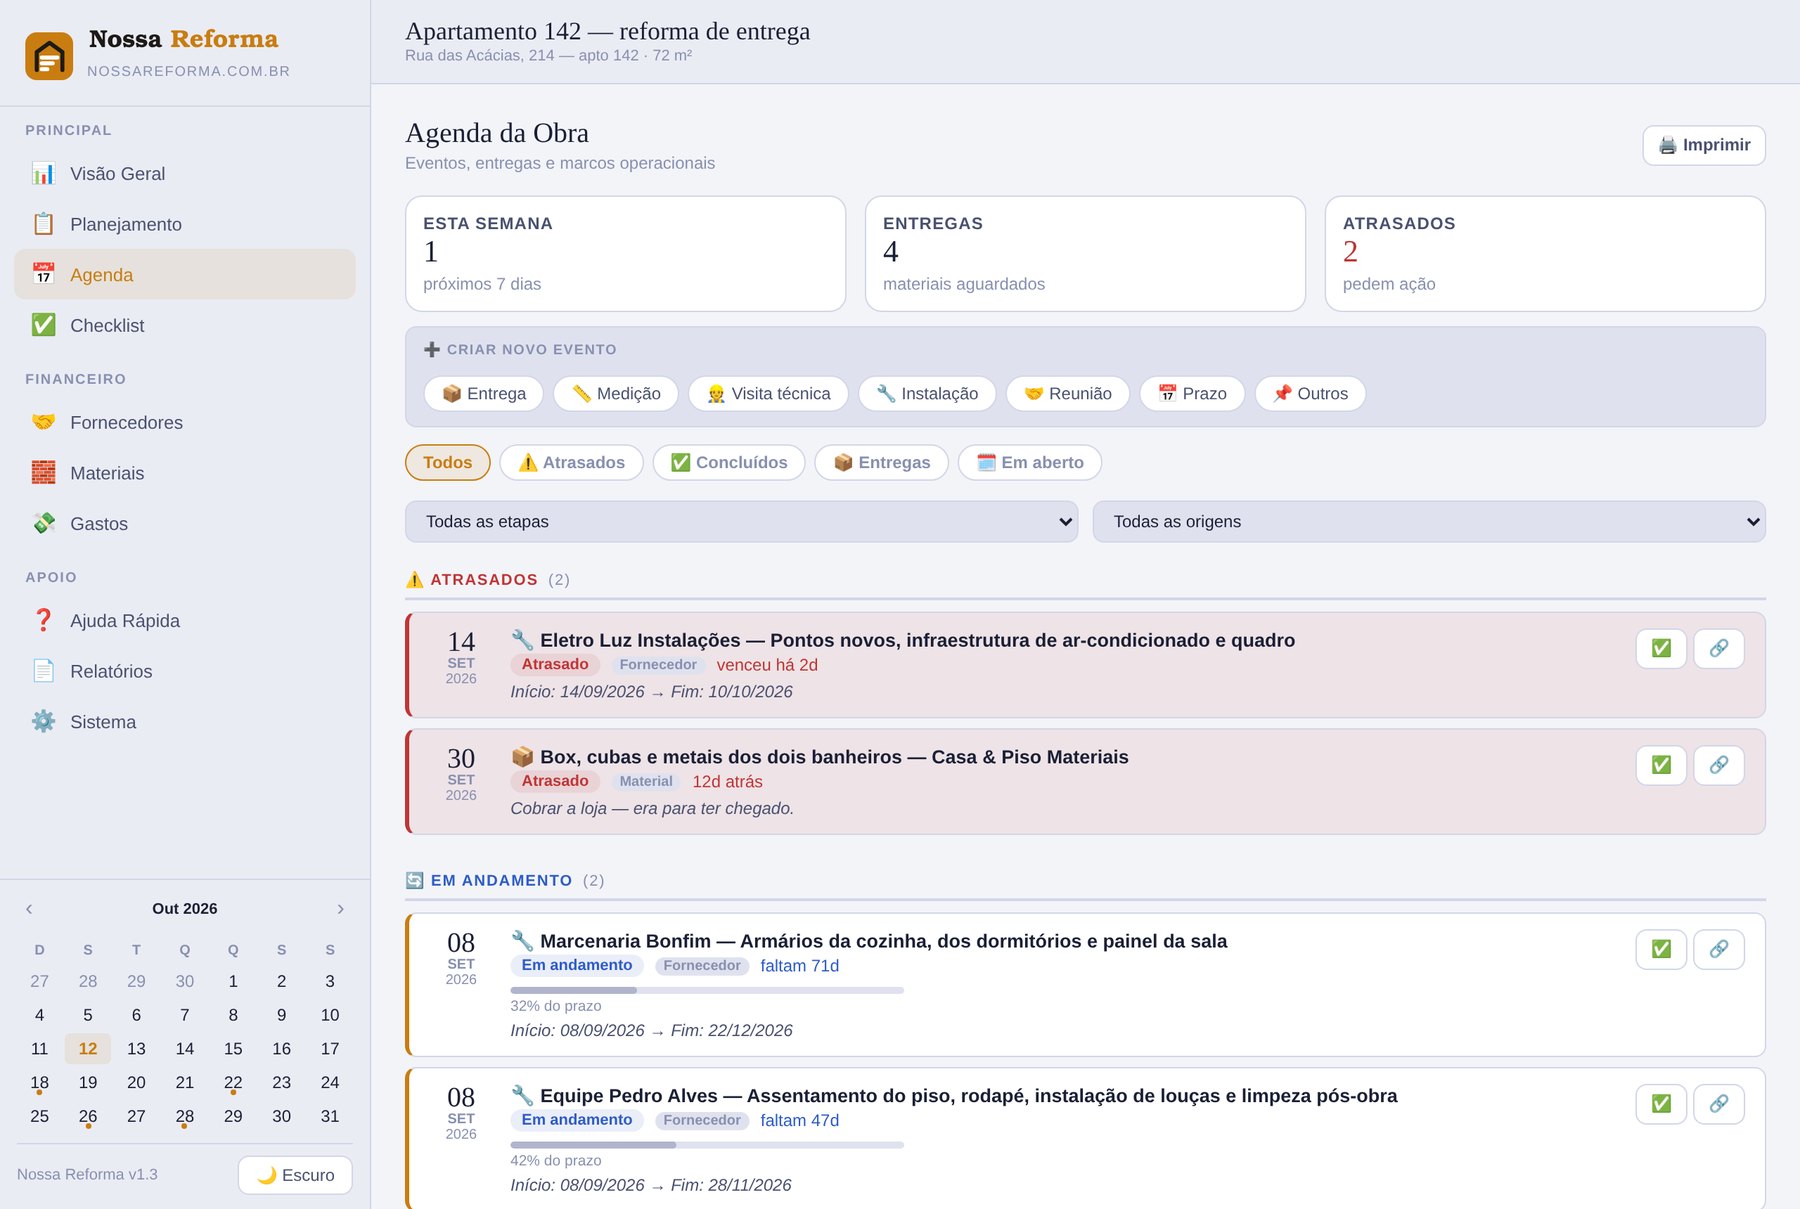Create a new Instalação event

point(927,394)
